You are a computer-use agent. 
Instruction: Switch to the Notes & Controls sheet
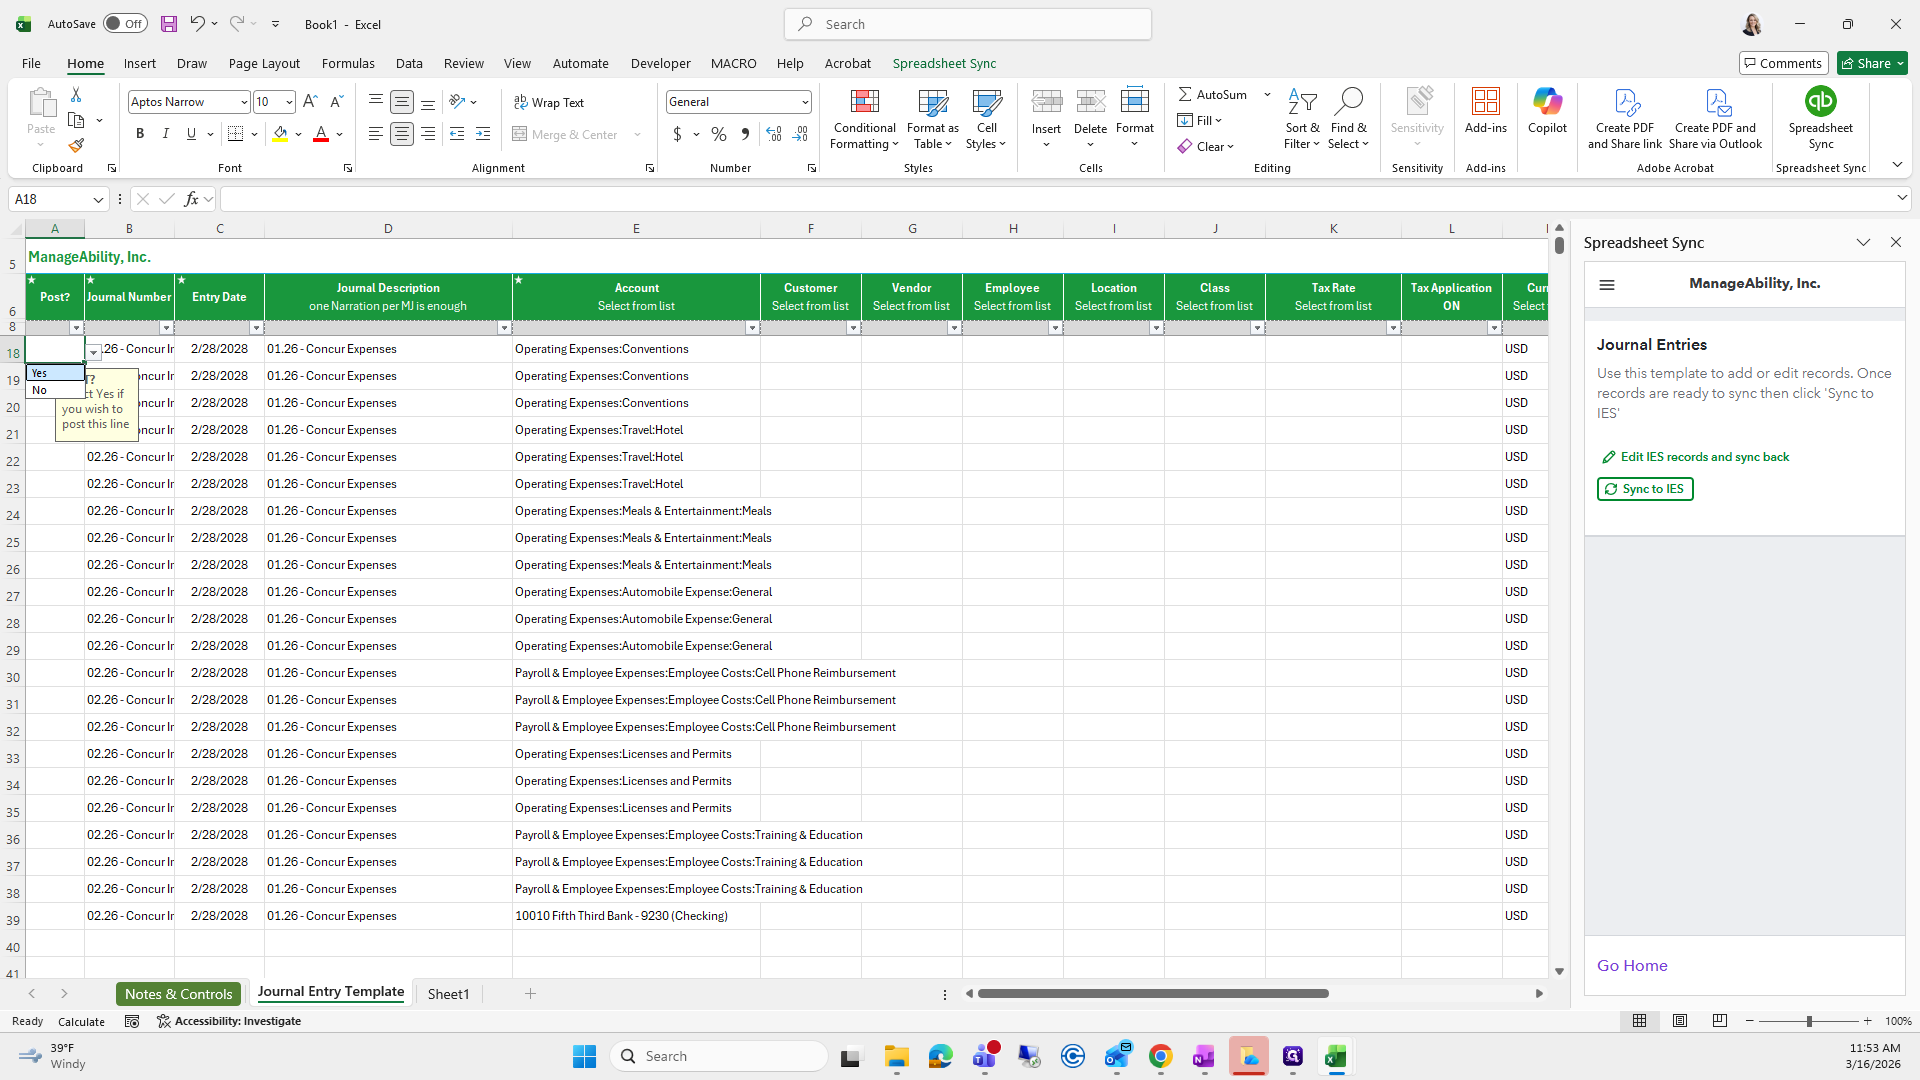point(178,993)
